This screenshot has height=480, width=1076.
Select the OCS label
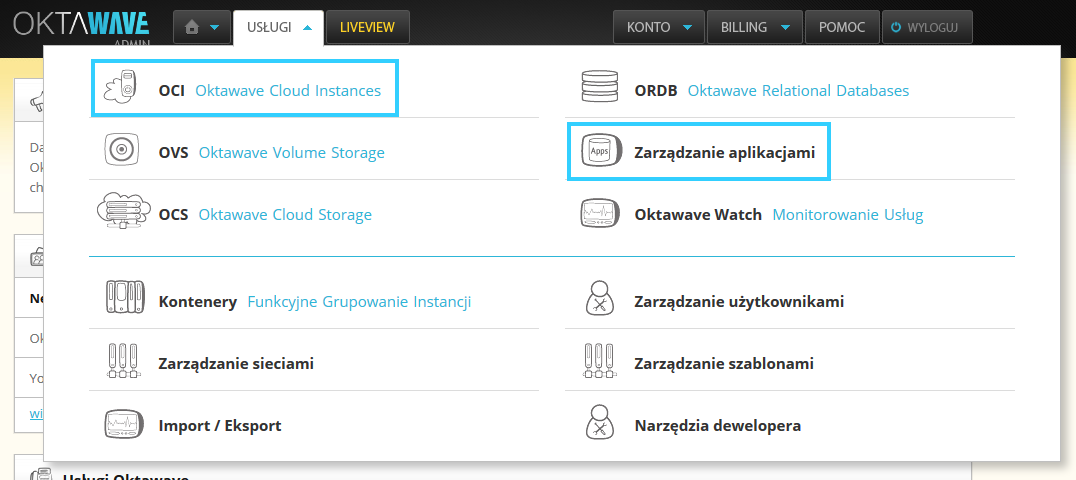click(x=174, y=215)
